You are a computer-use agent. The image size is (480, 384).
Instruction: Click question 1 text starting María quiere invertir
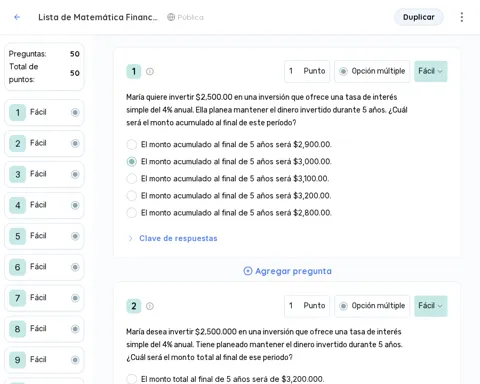coord(267,110)
